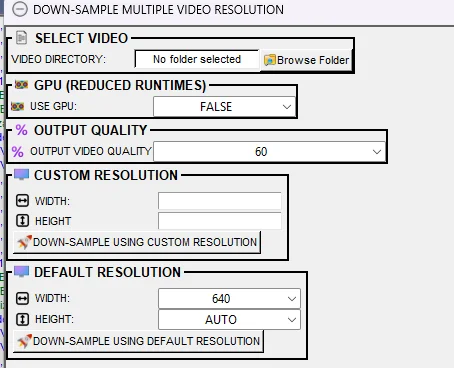Click the document icon beside SELECT VIDEO
454x368 pixels.
point(22,38)
